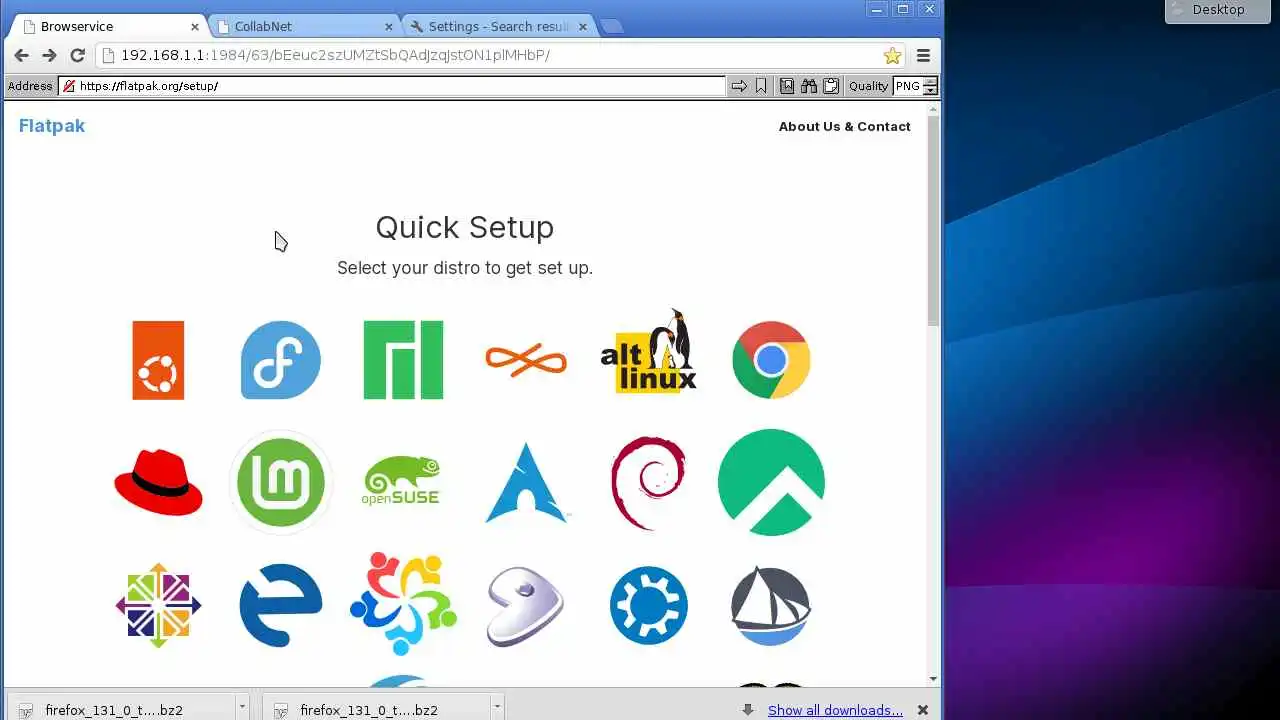Select the Red Hat logo
The height and width of the screenshot is (720, 1280).
point(158,482)
